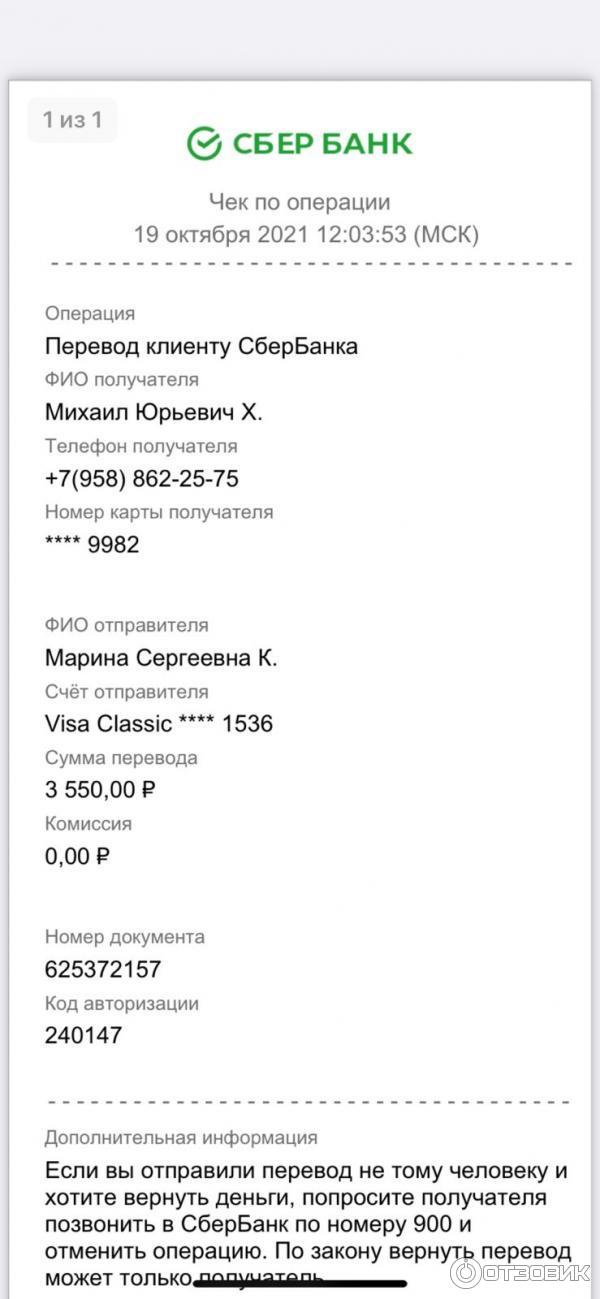Click the Otzovik watermark logo icon
Viewport: 600px width, 1299px height.
click(466, 1272)
